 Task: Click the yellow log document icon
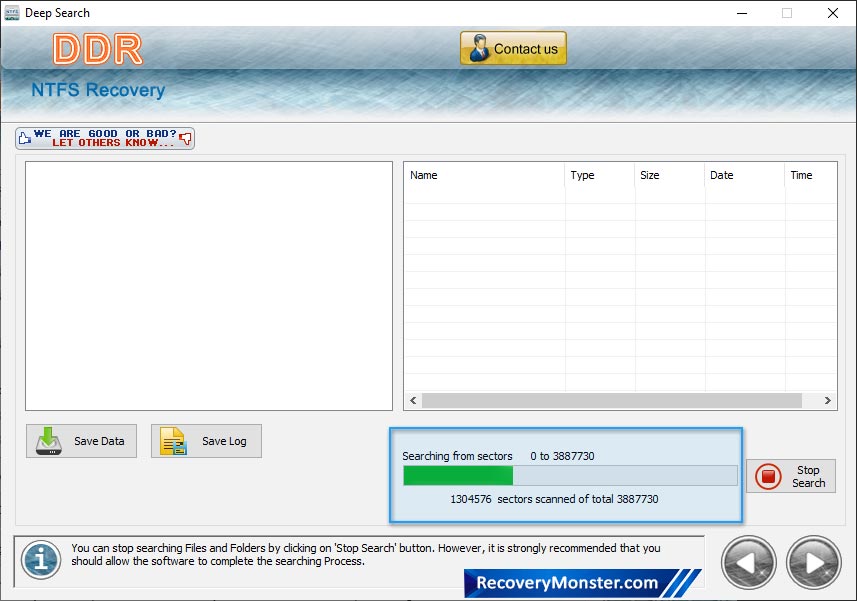point(173,441)
